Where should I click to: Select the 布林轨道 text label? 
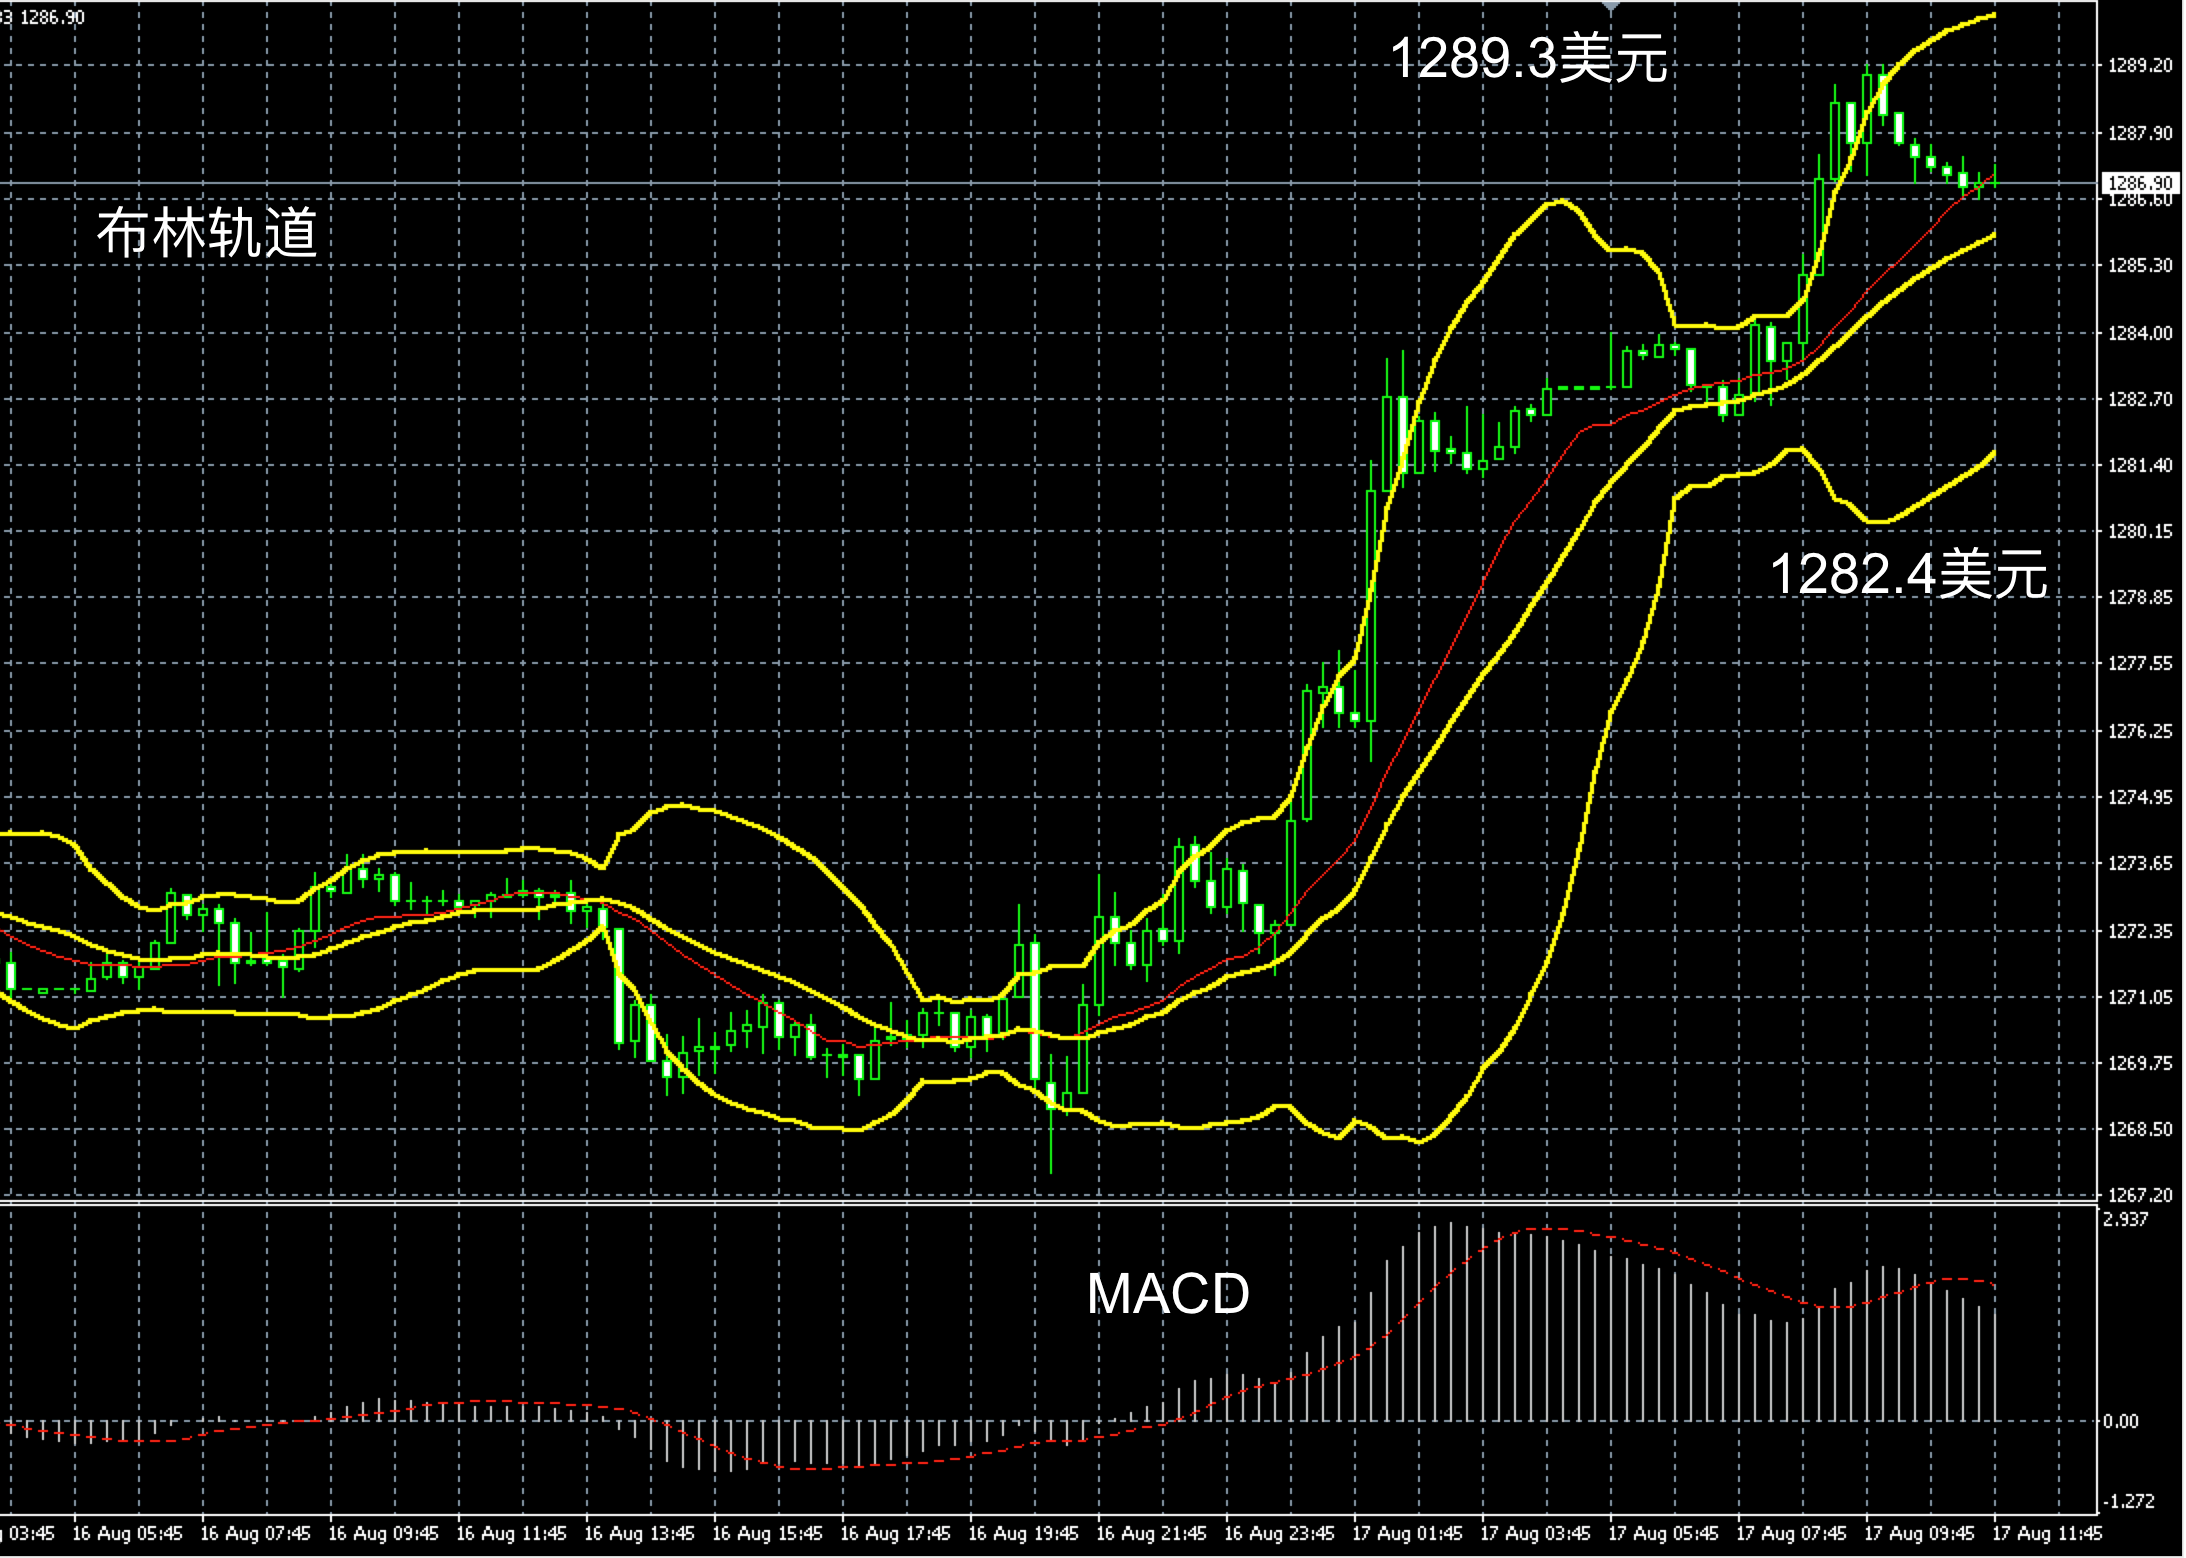(x=207, y=233)
